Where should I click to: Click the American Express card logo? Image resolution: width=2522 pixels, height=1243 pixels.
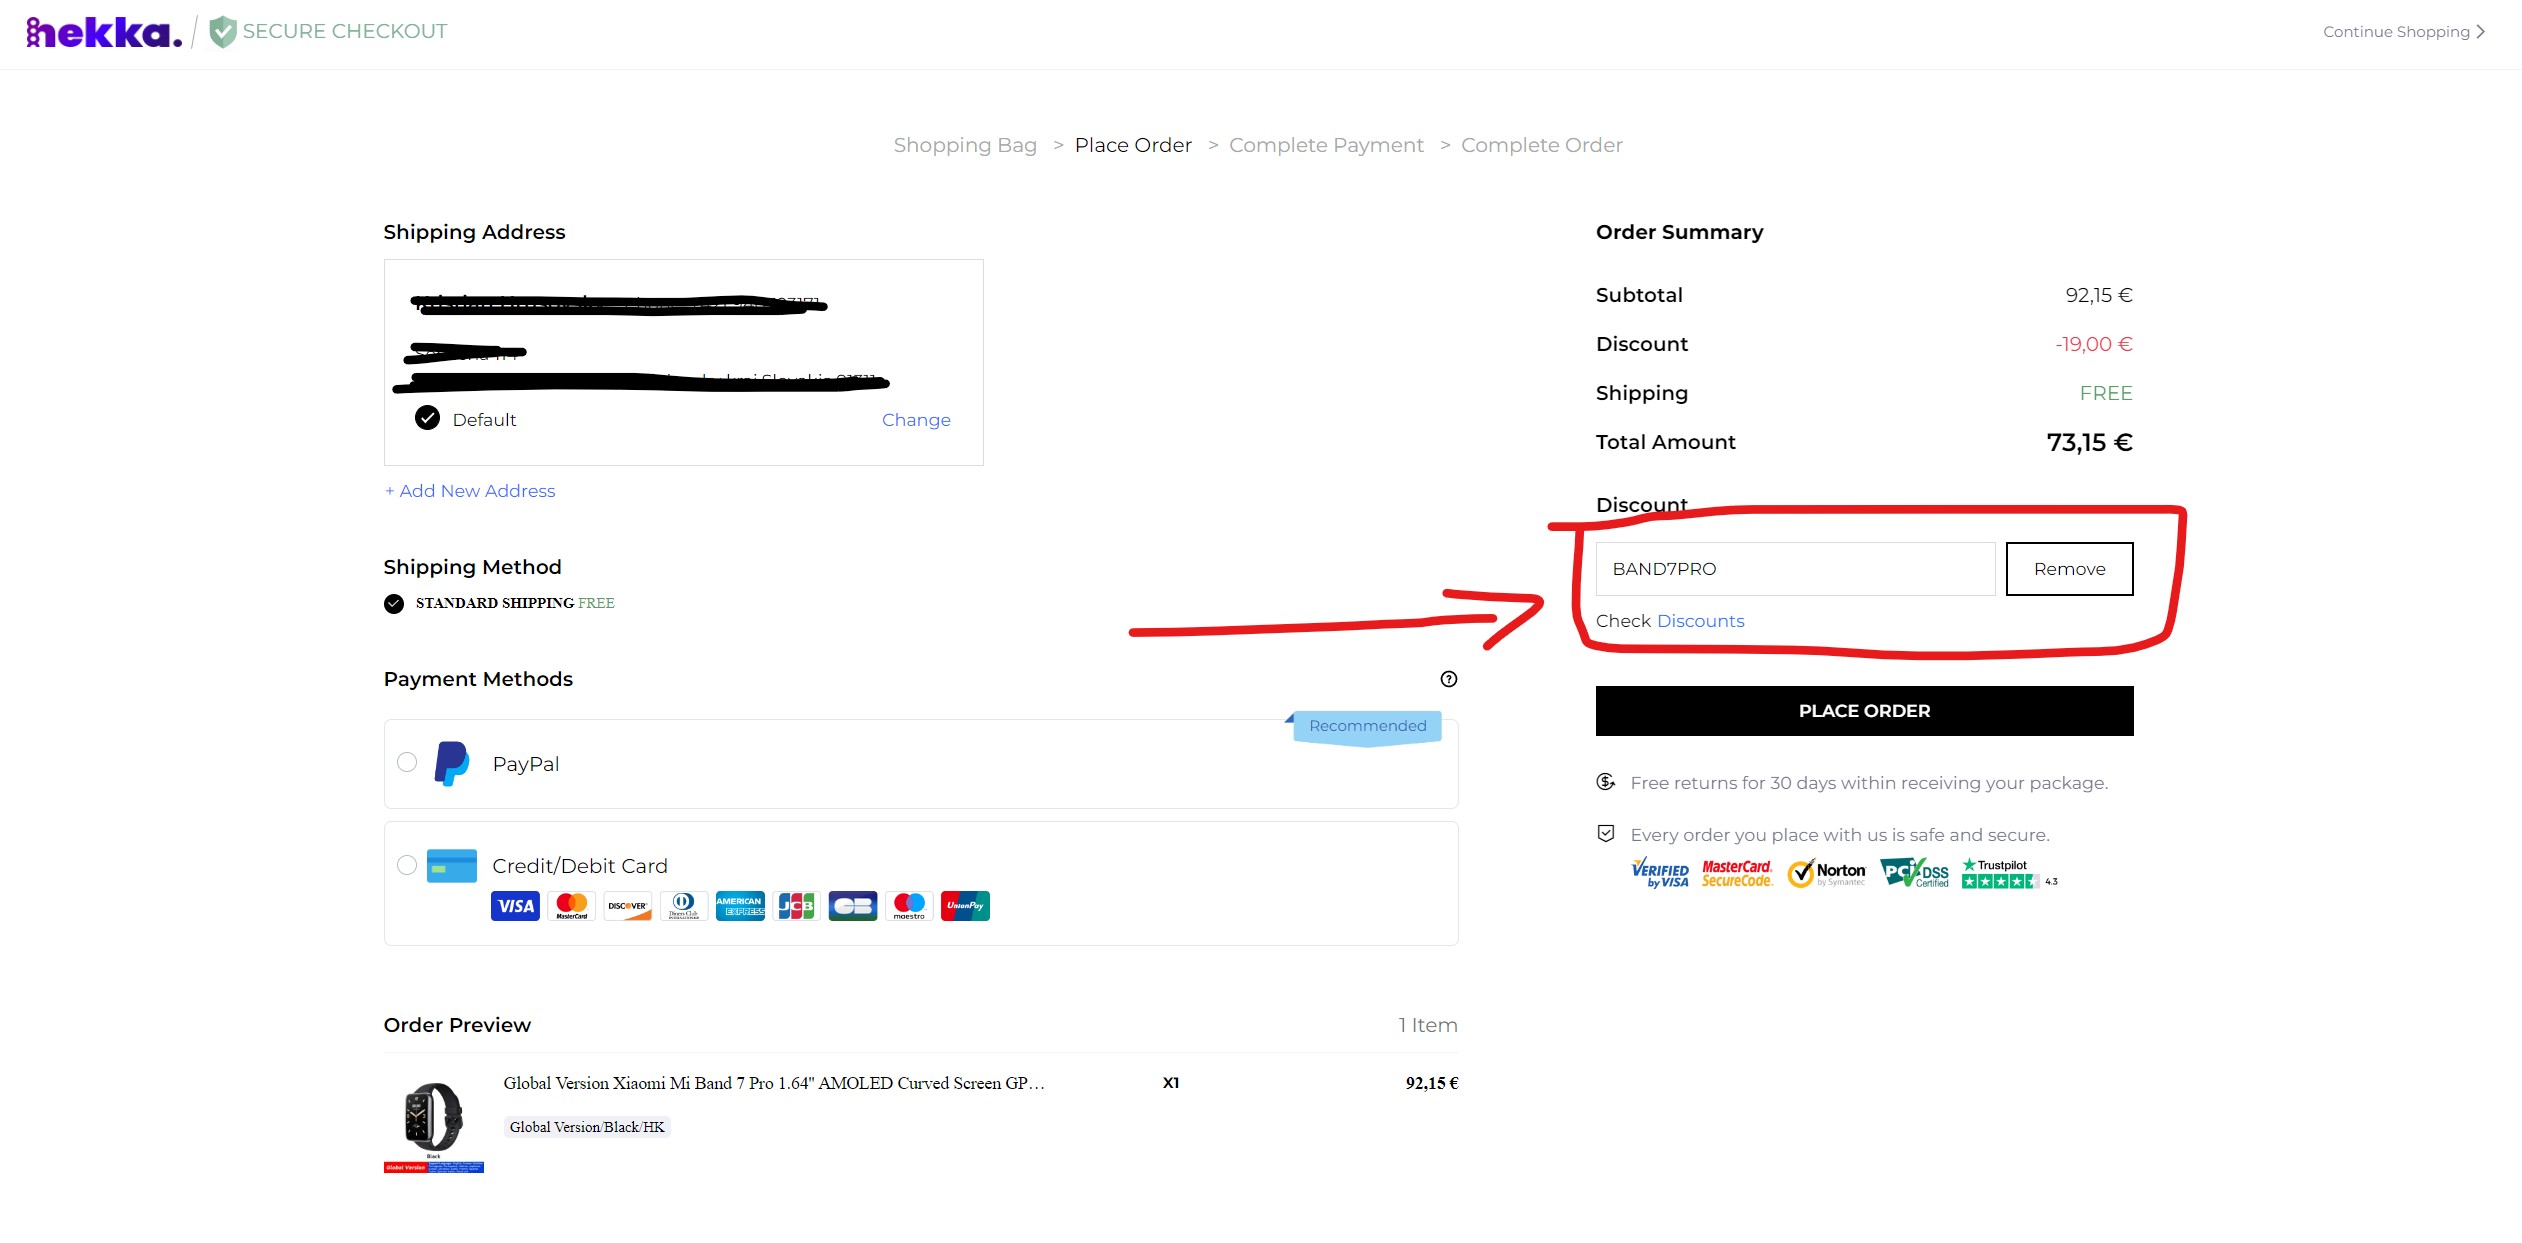pos(740,906)
